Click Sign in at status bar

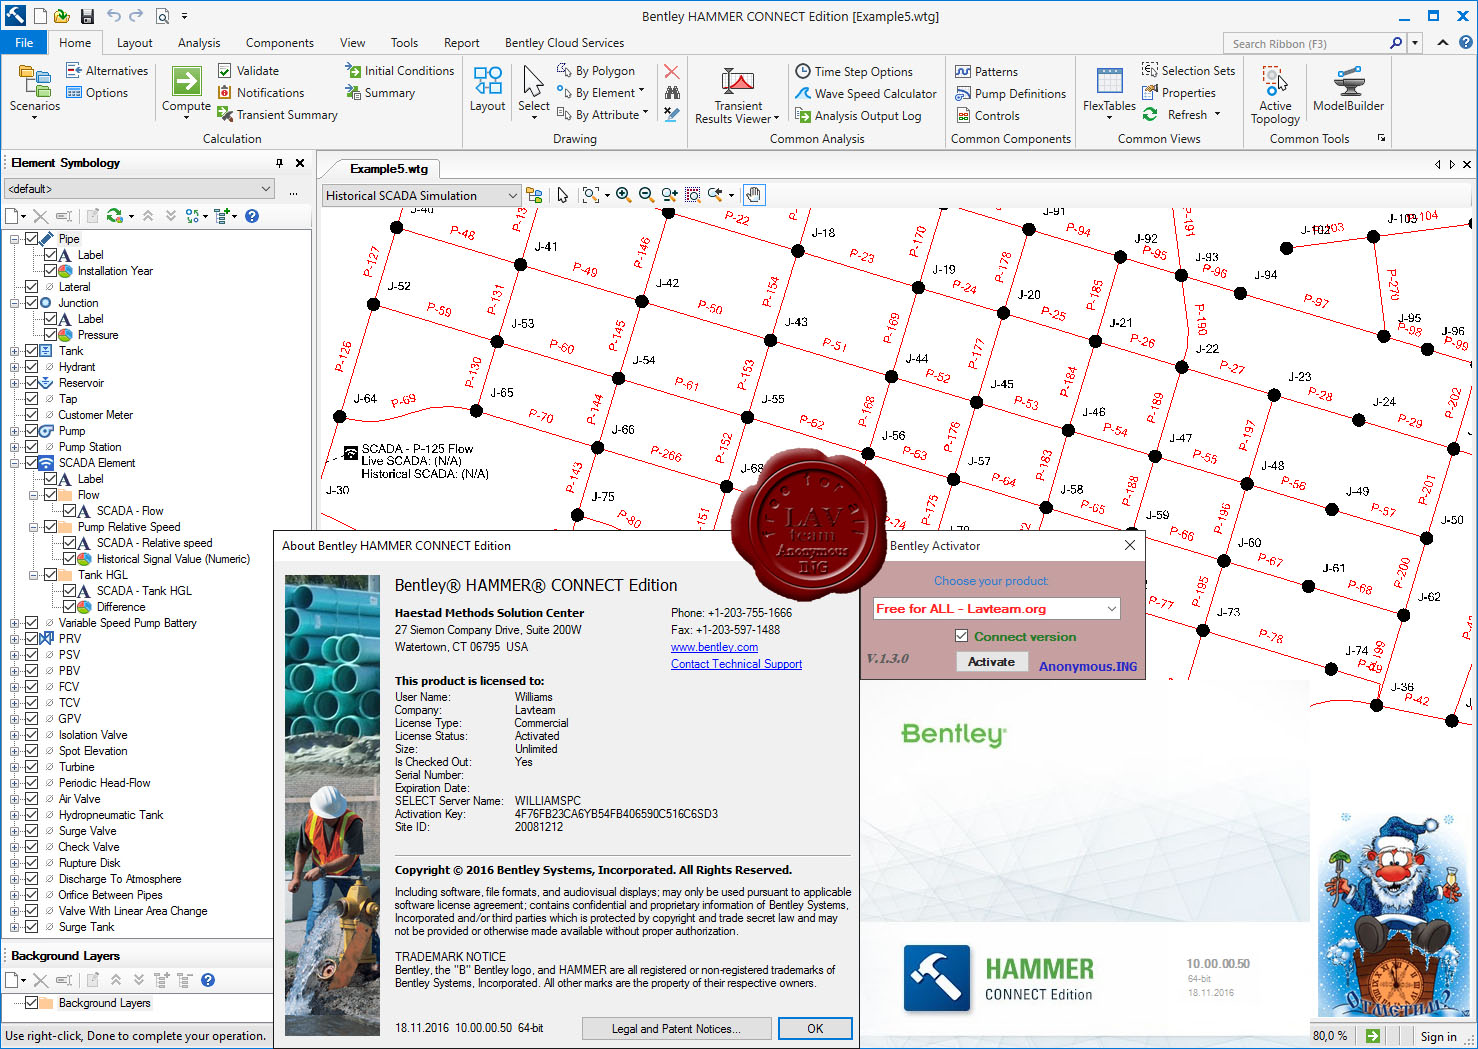pos(1438,1036)
